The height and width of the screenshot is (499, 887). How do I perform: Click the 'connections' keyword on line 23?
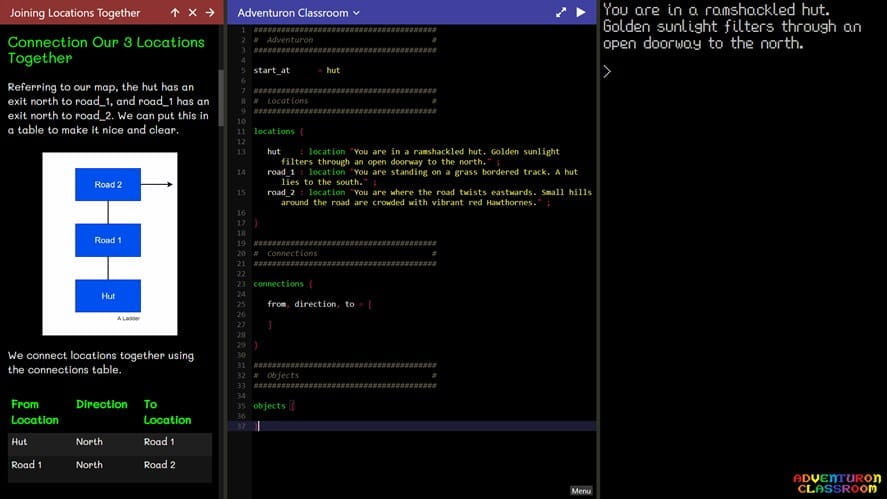click(x=277, y=284)
